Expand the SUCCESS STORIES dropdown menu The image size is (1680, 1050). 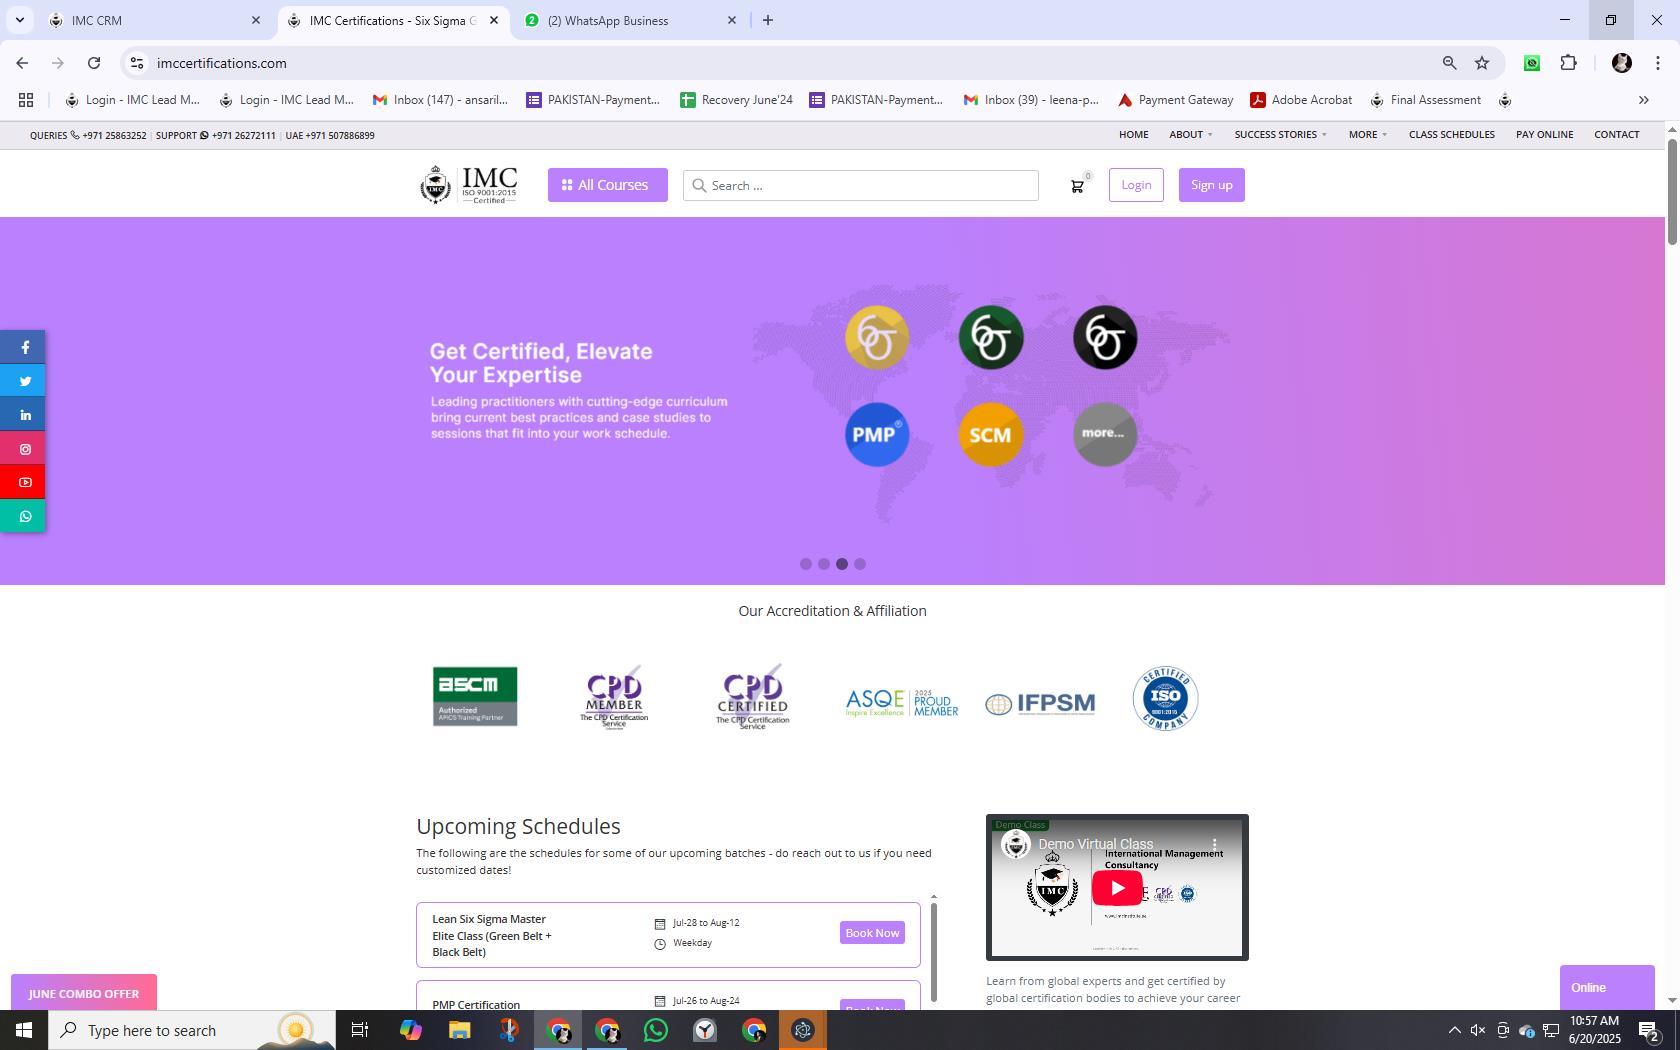pyautogui.click(x=1280, y=135)
